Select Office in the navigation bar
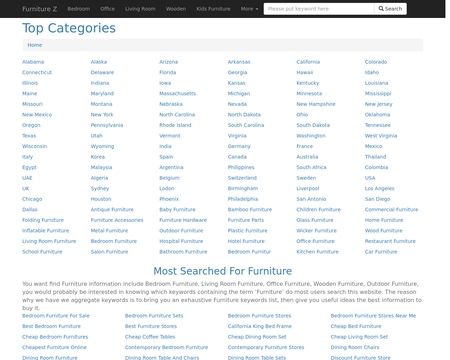 point(107,9)
